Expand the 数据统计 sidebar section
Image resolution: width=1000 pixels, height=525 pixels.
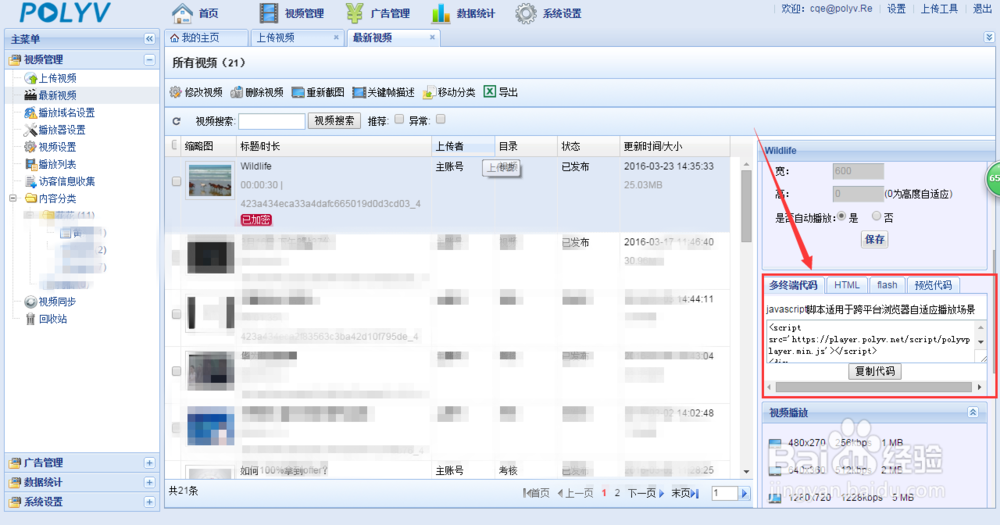tap(149, 482)
